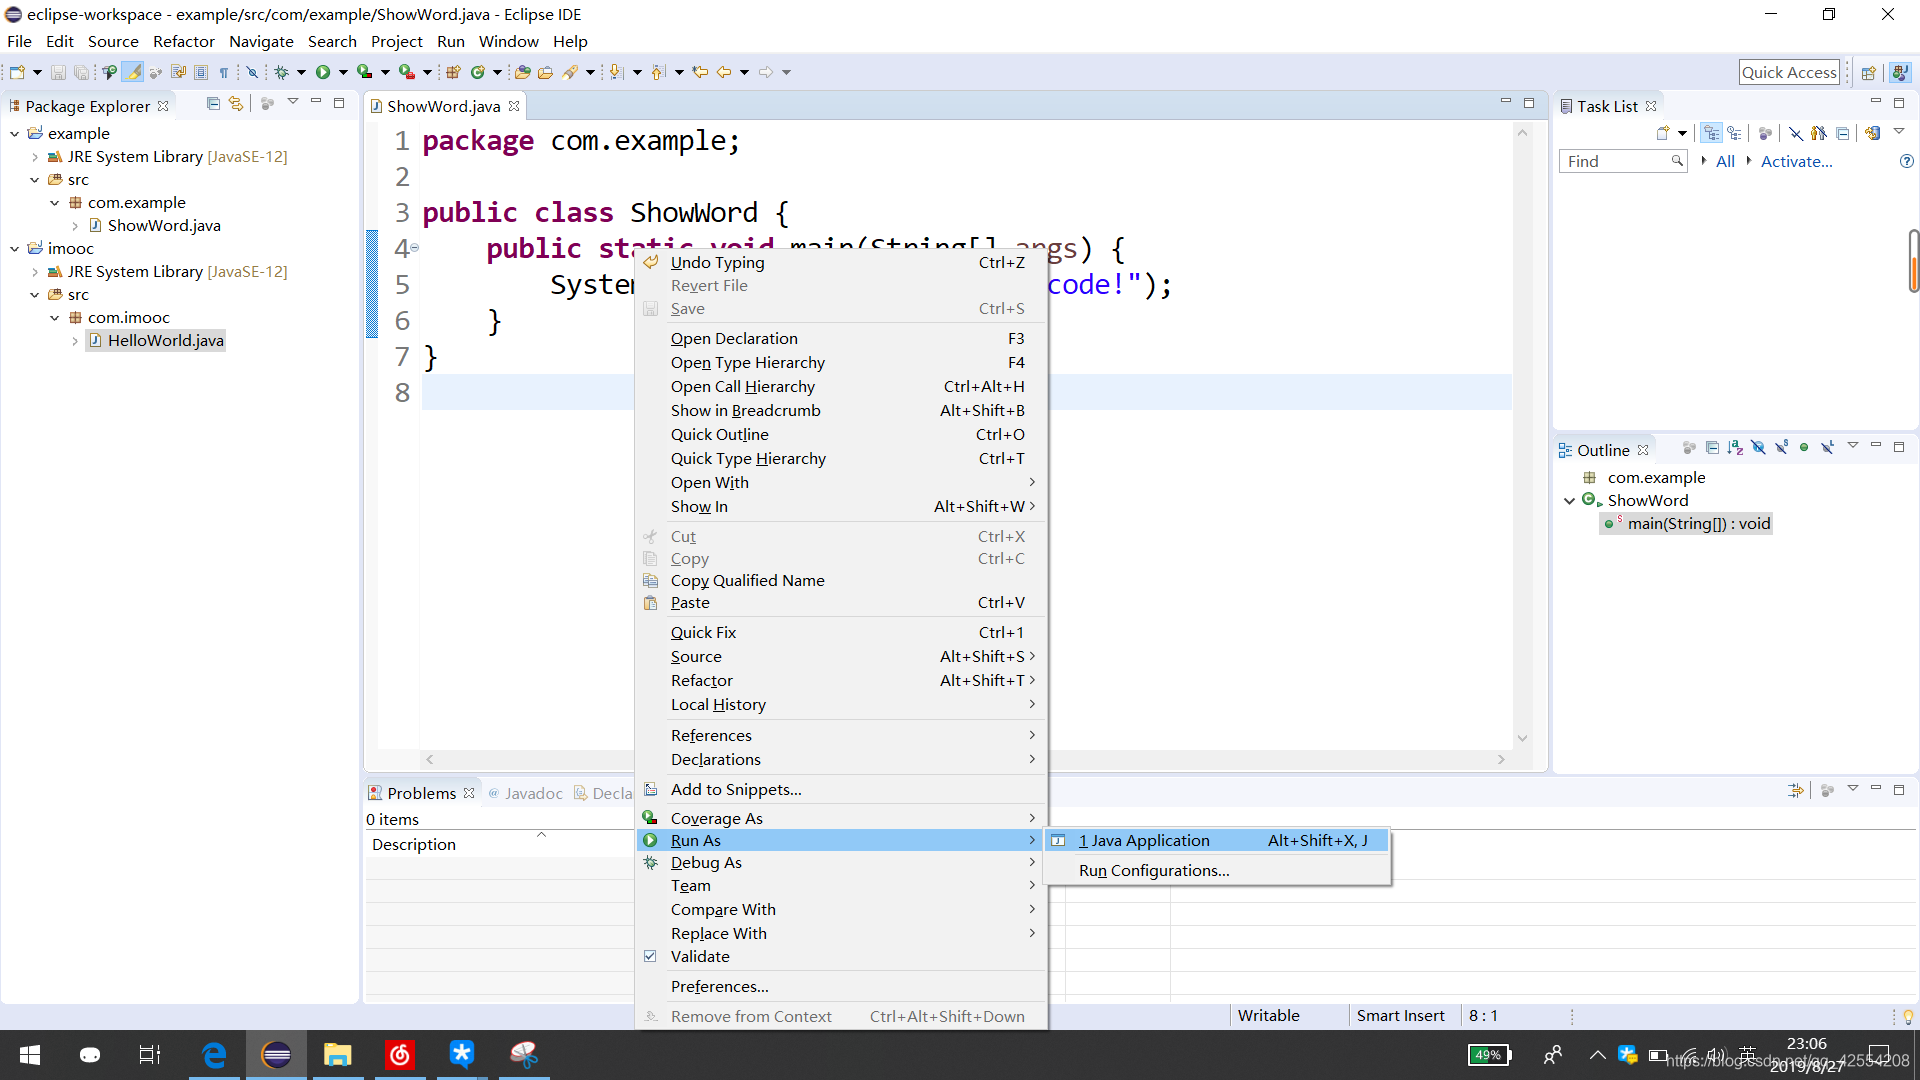Toggle Skip All Breakpoints icon
Screen dimensions: 1920x1080
tap(252, 72)
